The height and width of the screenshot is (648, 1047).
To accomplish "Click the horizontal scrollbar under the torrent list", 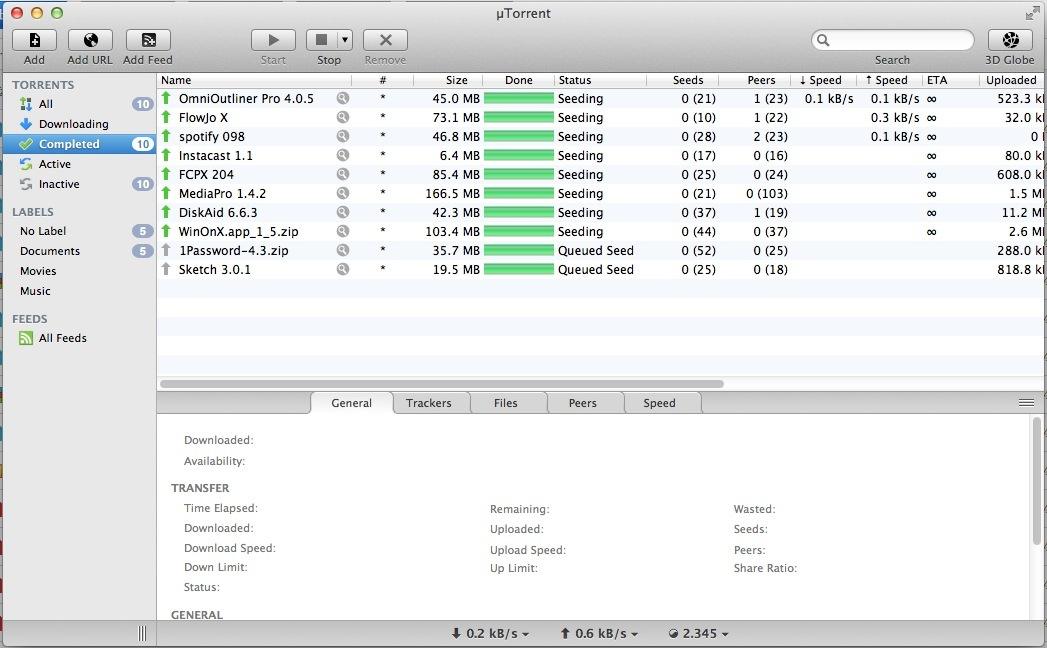I will pos(441,384).
